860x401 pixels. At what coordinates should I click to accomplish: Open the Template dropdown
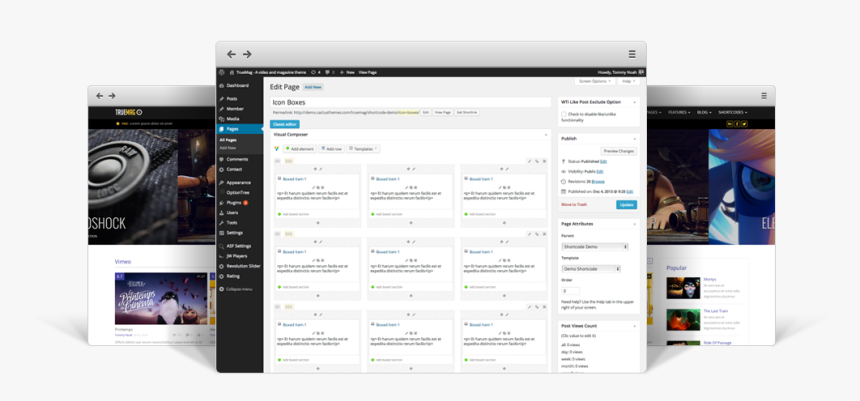point(590,269)
